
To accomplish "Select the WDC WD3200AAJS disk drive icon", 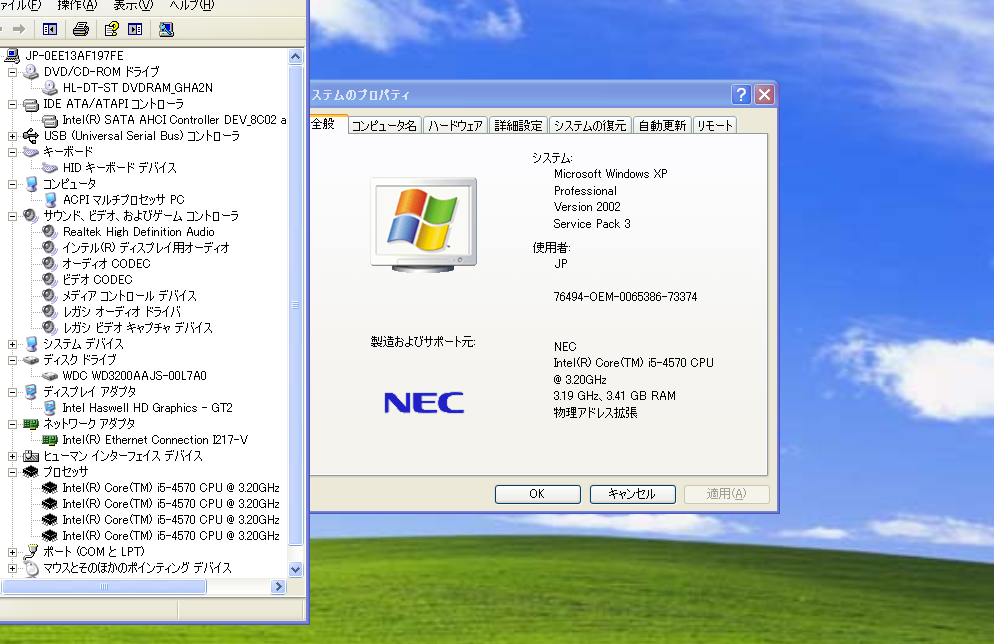I will pyautogui.click(x=50, y=376).
